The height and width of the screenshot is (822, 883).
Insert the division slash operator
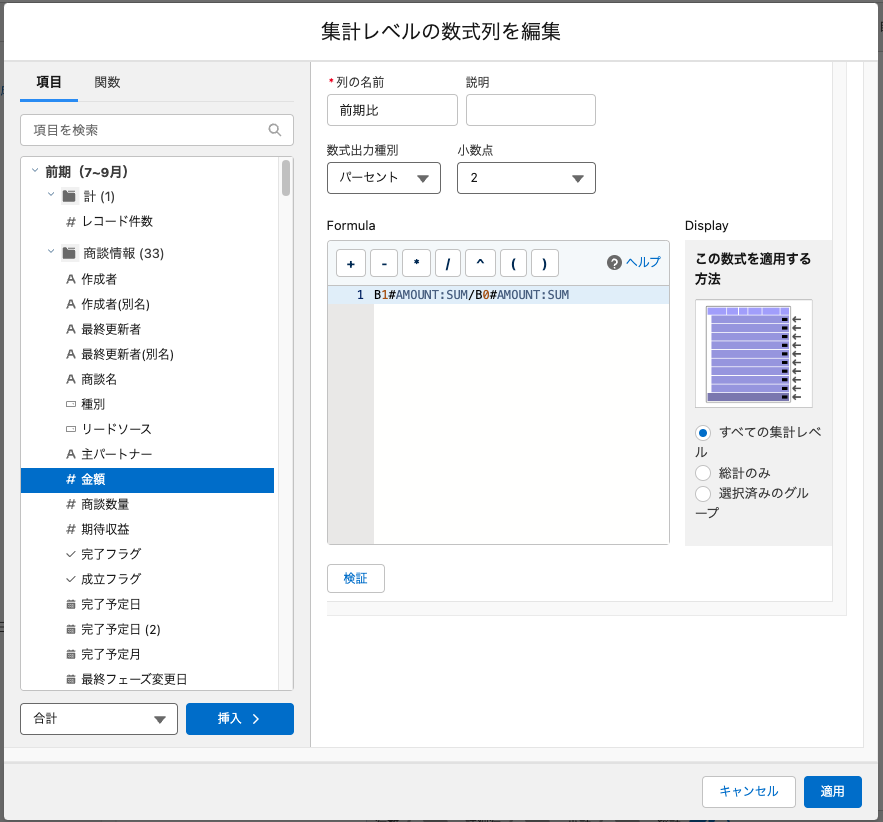pyautogui.click(x=448, y=263)
